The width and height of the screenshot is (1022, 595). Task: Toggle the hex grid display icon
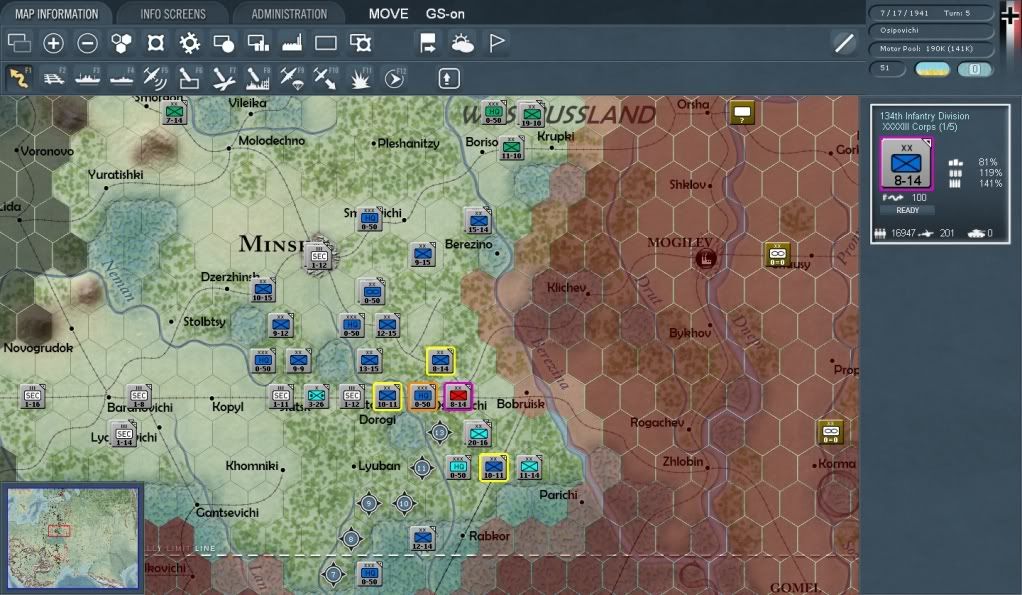121,43
